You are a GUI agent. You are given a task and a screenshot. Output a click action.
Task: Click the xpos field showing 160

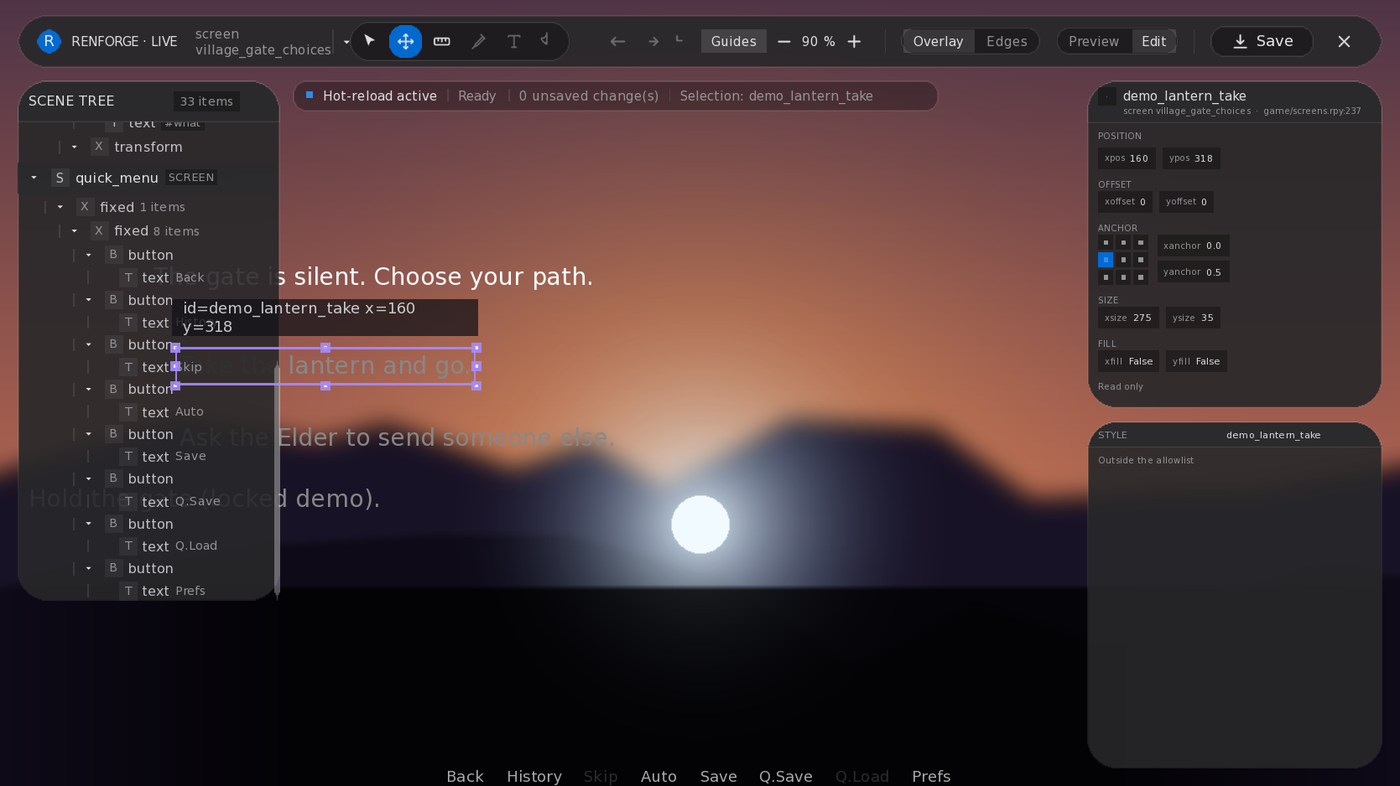(x=1127, y=158)
